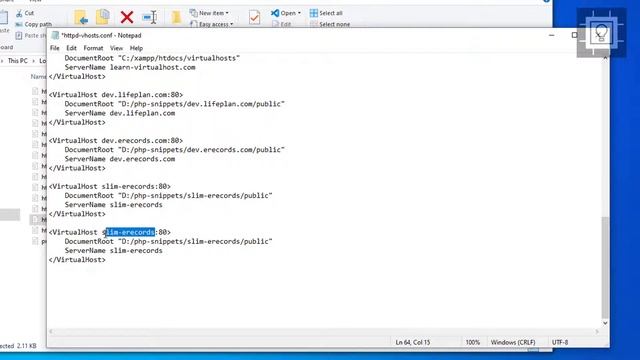Click the vertical scrollbar up arrow
The image size is (640, 360).
point(605,58)
